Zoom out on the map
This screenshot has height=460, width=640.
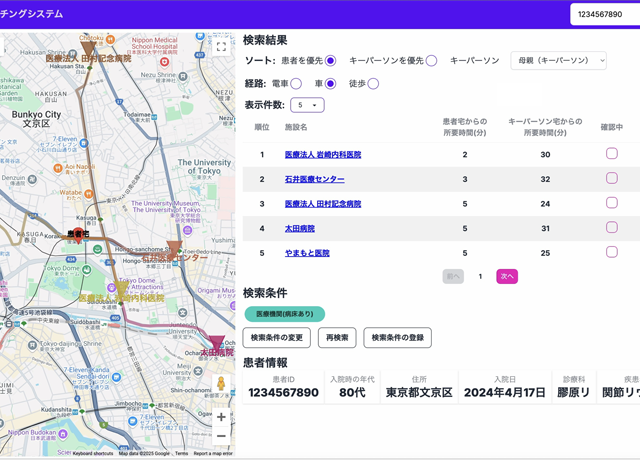click(x=221, y=437)
